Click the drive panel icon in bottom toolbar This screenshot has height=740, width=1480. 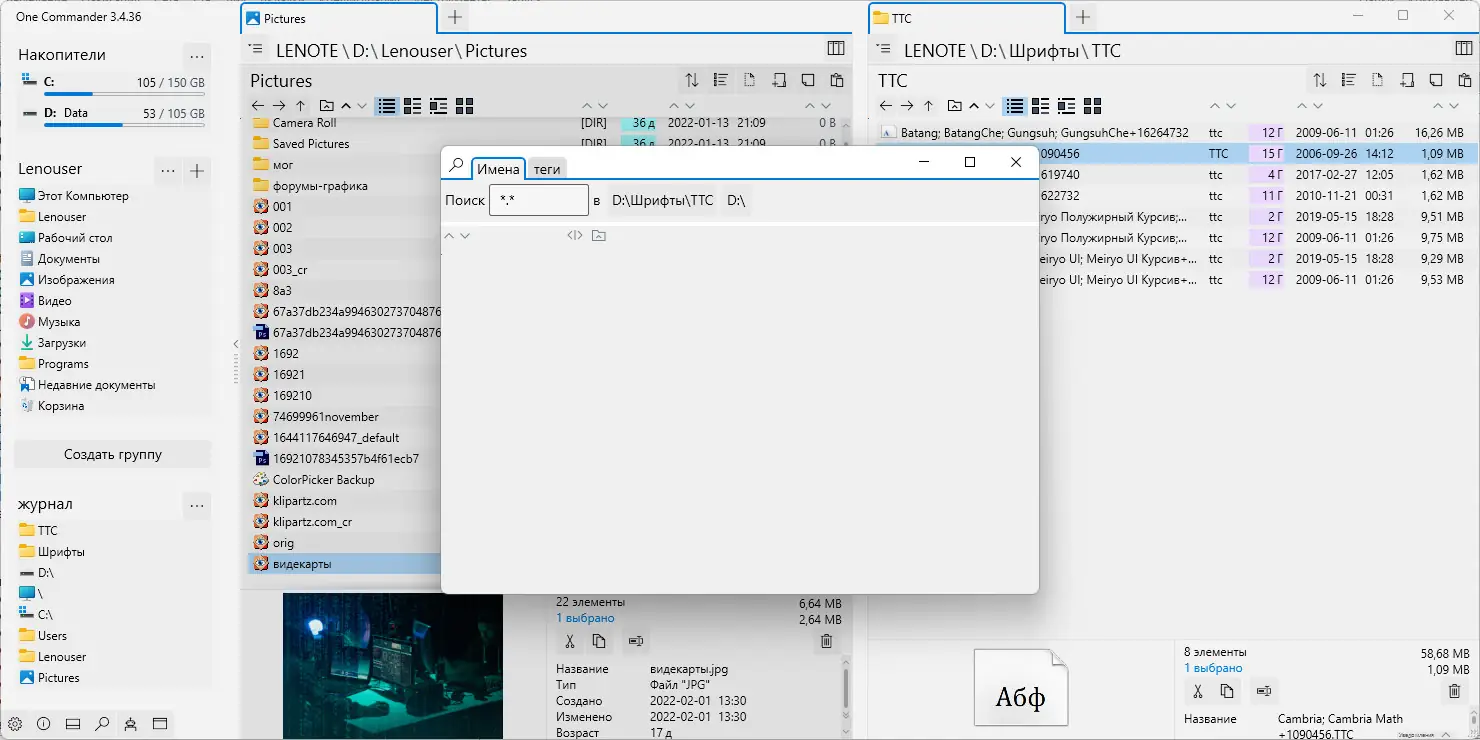pos(73,724)
